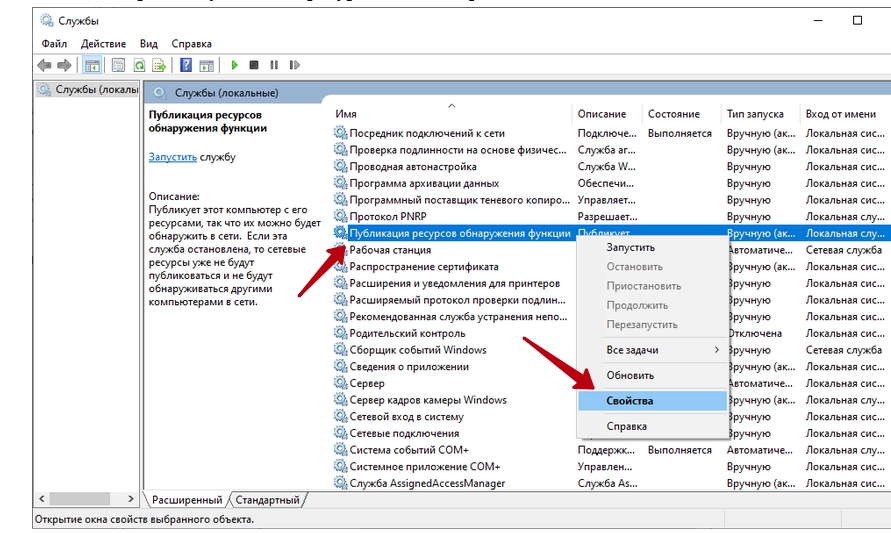
Task: Switch to the 'Стандартный' tab at the bottom
Action: pos(268,500)
